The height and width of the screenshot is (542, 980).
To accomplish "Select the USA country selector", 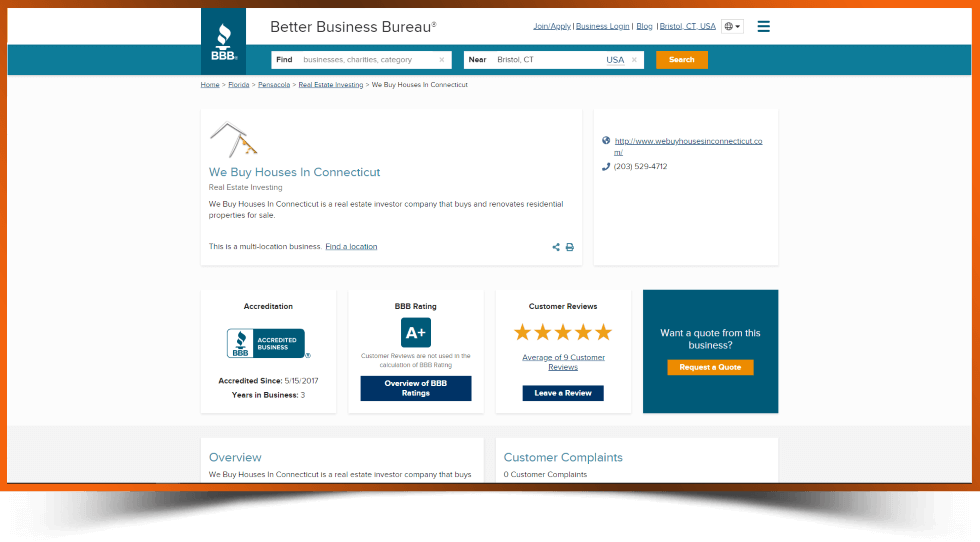I will 615,60.
